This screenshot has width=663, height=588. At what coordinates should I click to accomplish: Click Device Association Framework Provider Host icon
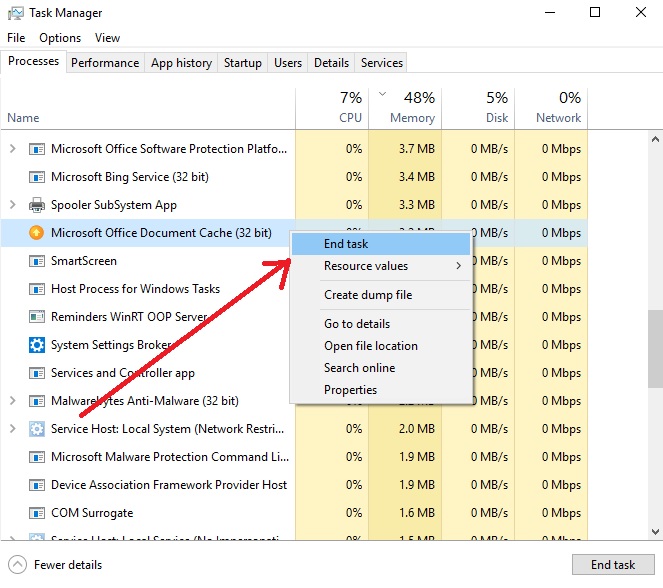click(x=37, y=485)
